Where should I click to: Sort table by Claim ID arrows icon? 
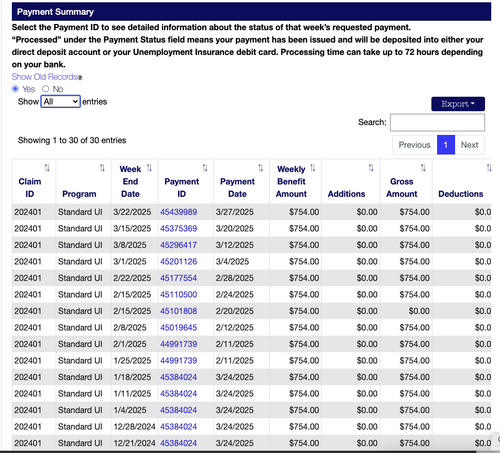tap(47, 168)
